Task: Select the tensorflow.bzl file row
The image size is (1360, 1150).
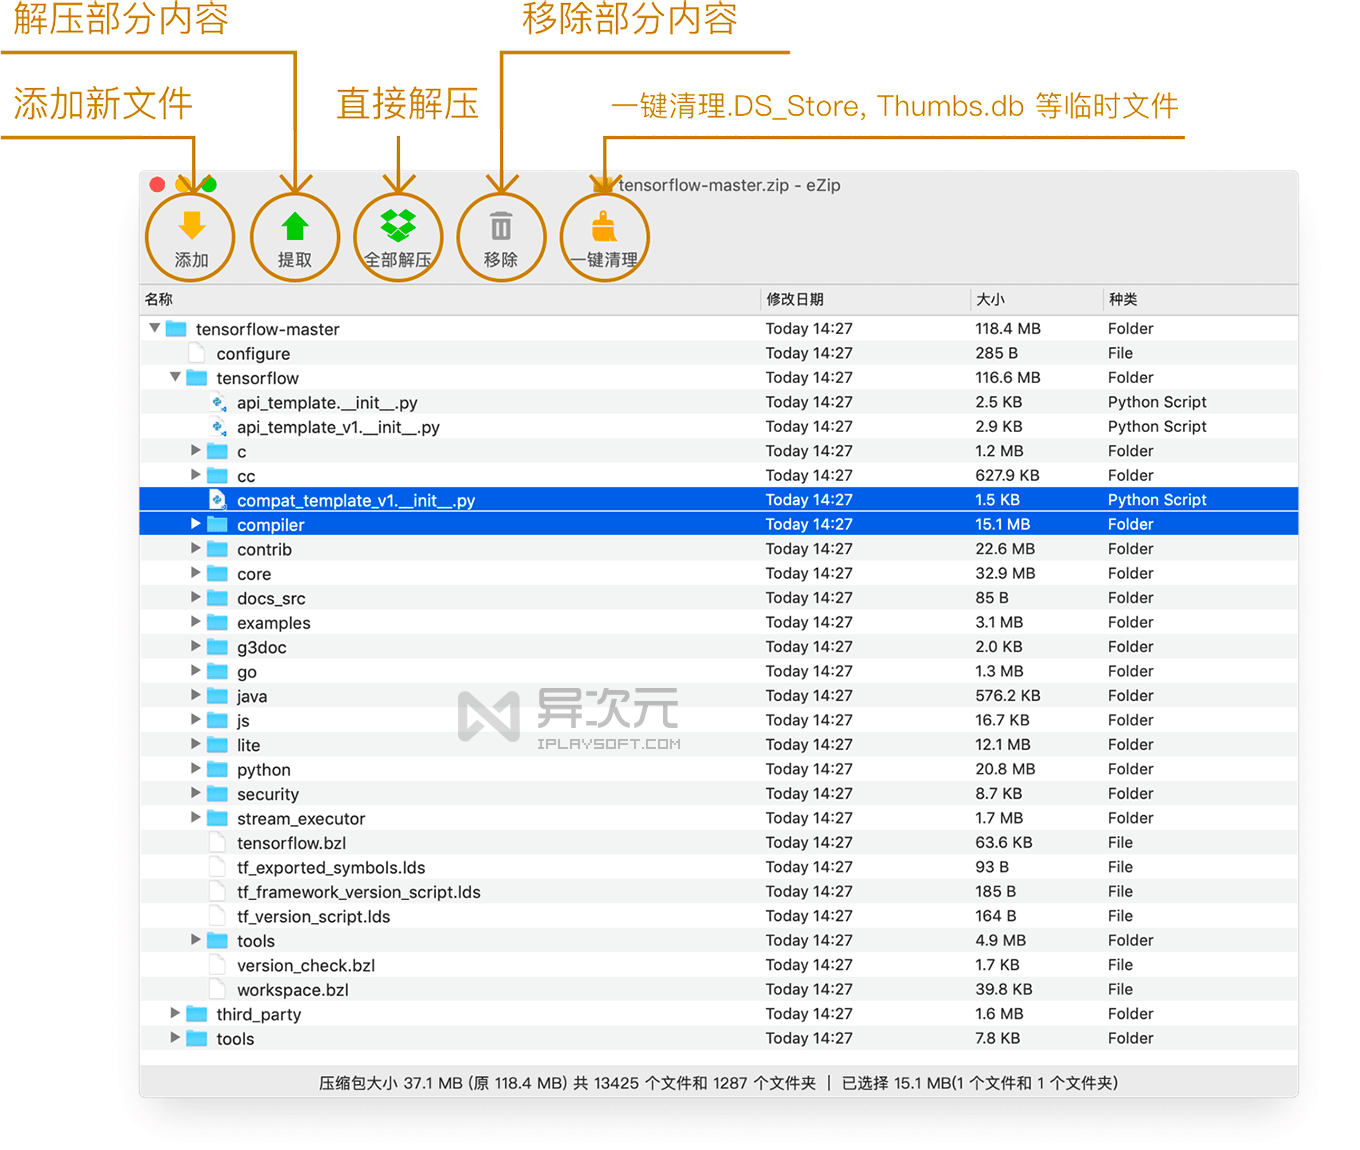Action: tap(291, 842)
